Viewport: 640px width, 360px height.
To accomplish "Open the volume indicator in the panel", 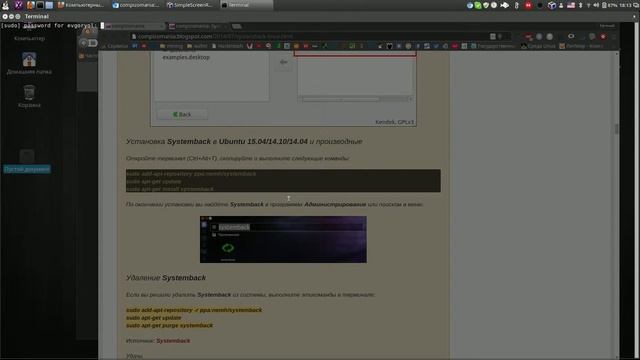I will pyautogui.click(x=596, y=5).
